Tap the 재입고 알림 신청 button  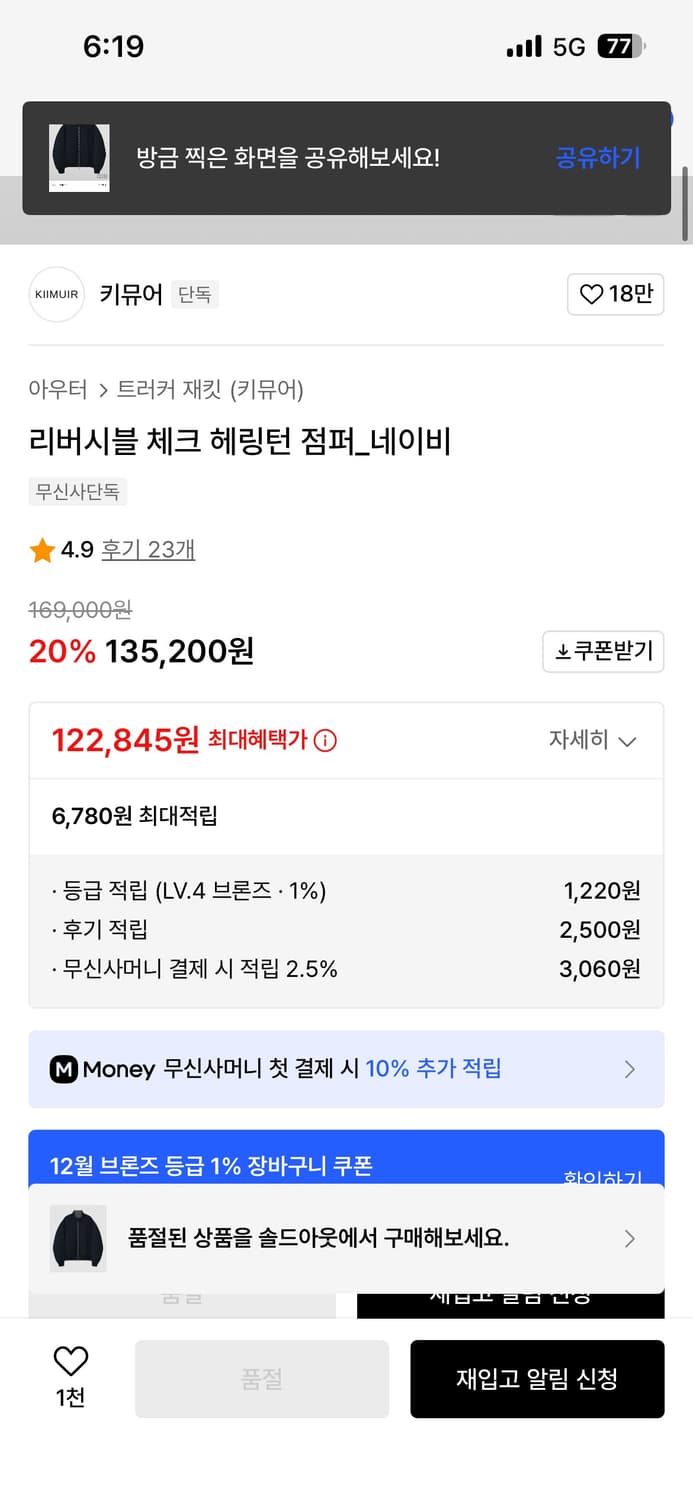tap(537, 1378)
